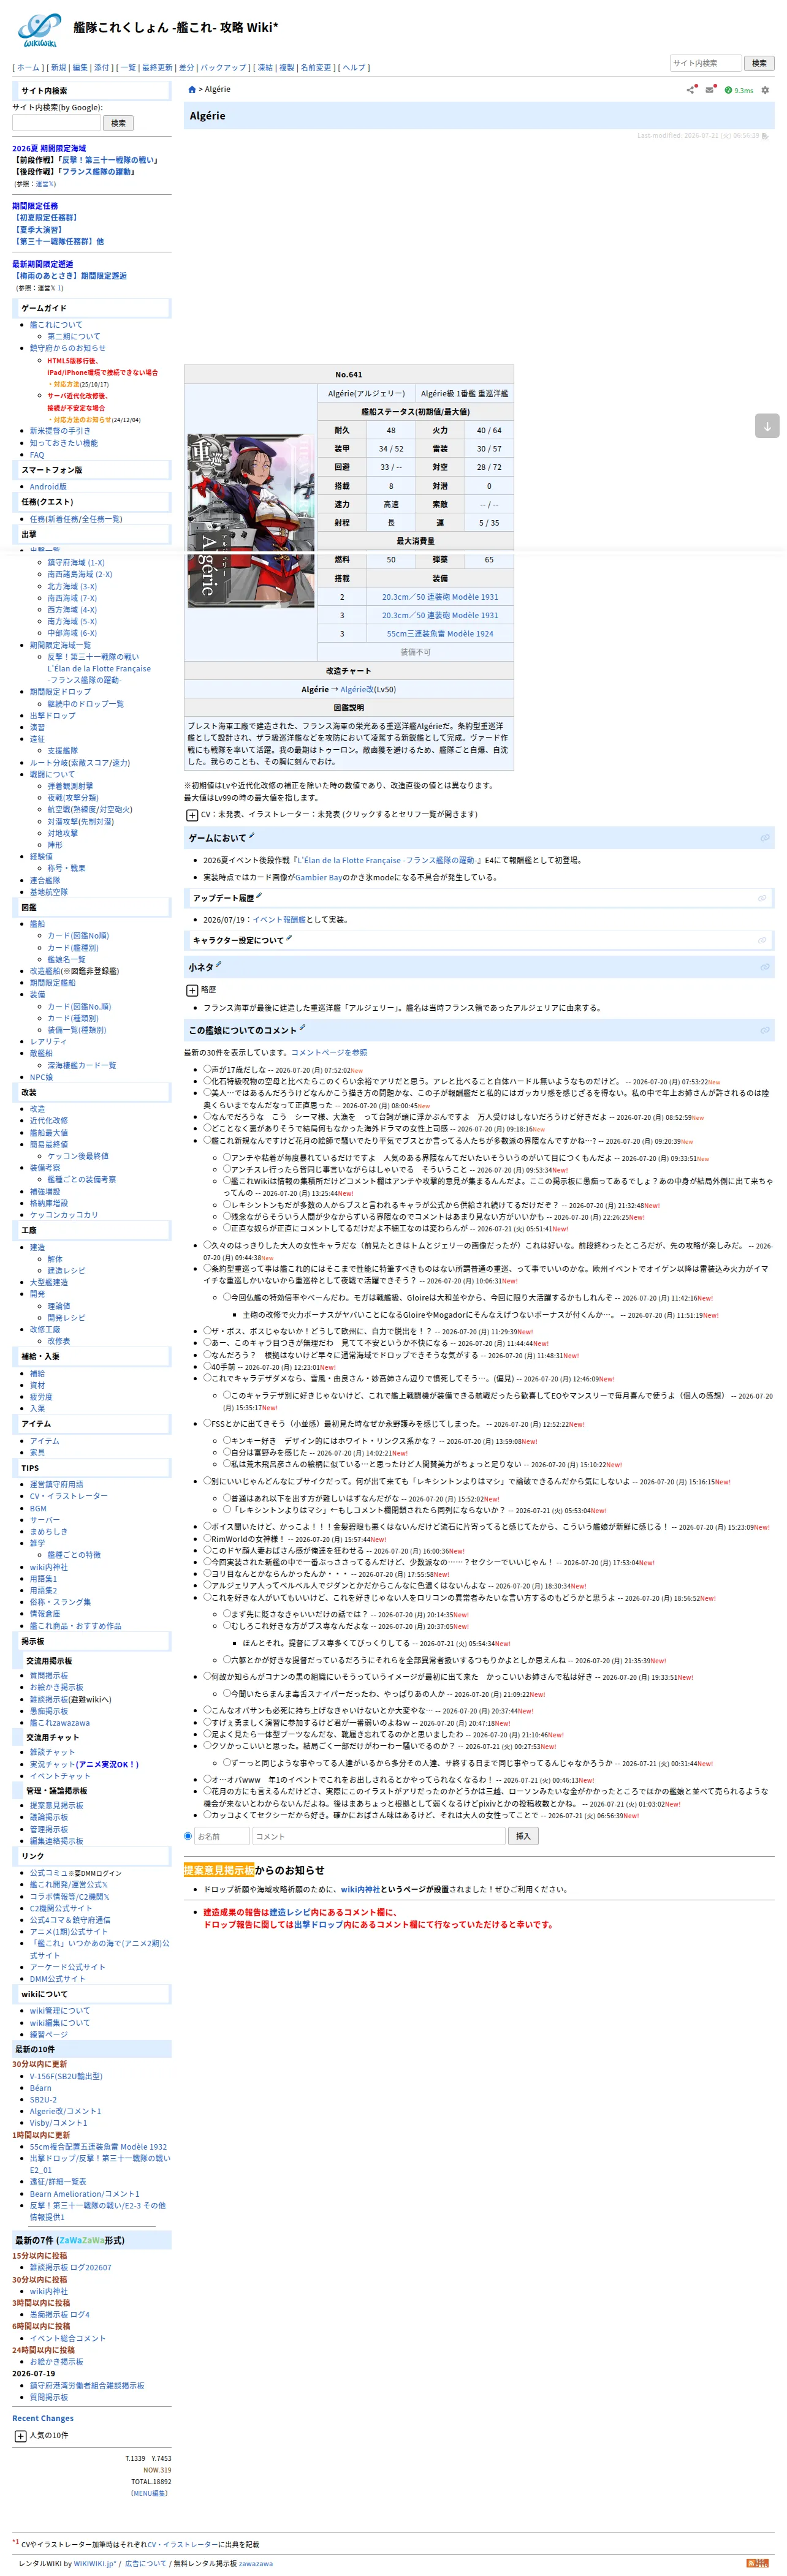Open the Algérie改(Lv50) link
Viewport: 787px width, 2576px height.
(368, 689)
